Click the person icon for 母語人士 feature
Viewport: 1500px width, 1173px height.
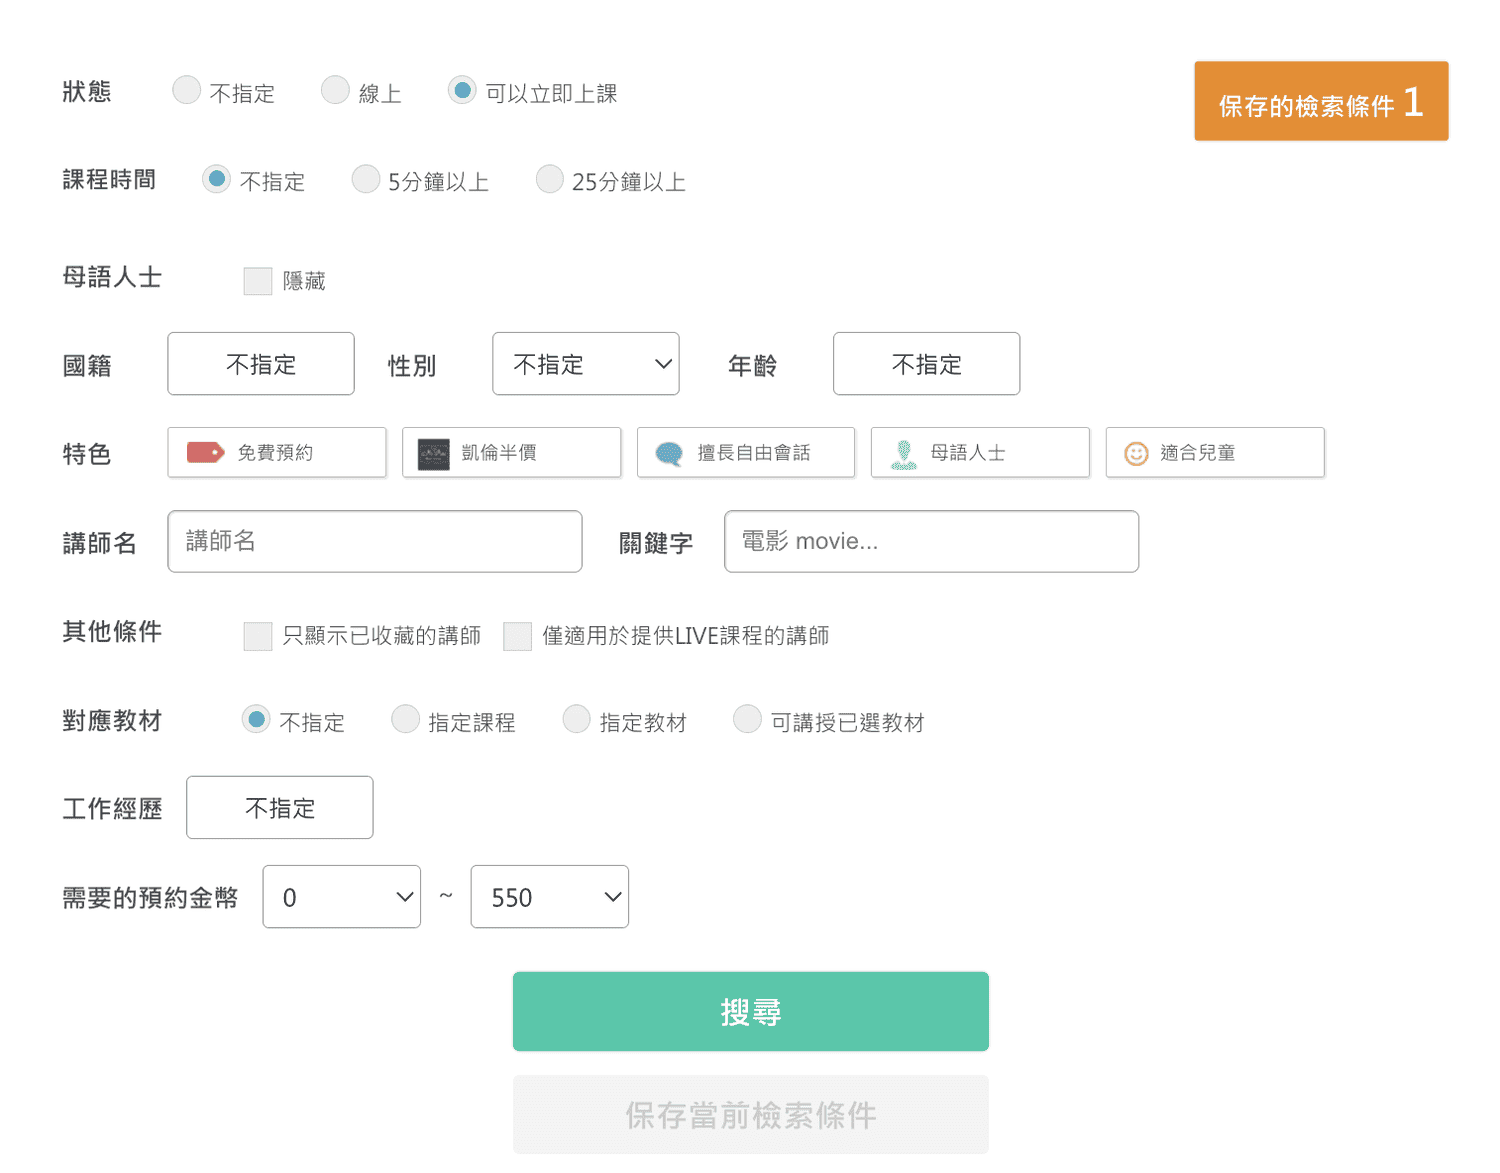(904, 454)
